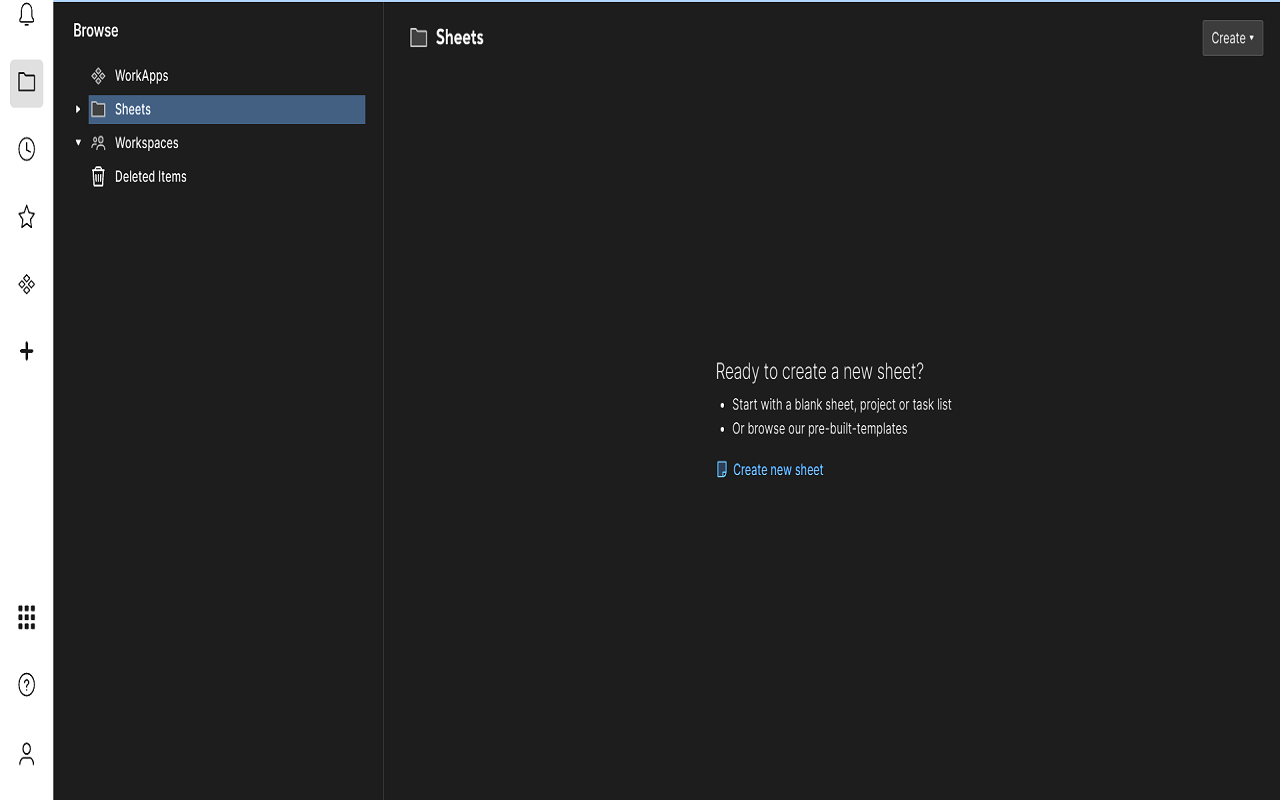View Favorites via the star icon
The width and height of the screenshot is (1280, 800).
pos(26,217)
